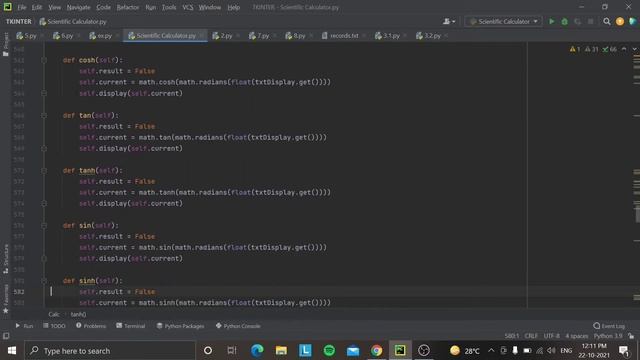
Task: Open the Help menu
Action: [233, 7]
